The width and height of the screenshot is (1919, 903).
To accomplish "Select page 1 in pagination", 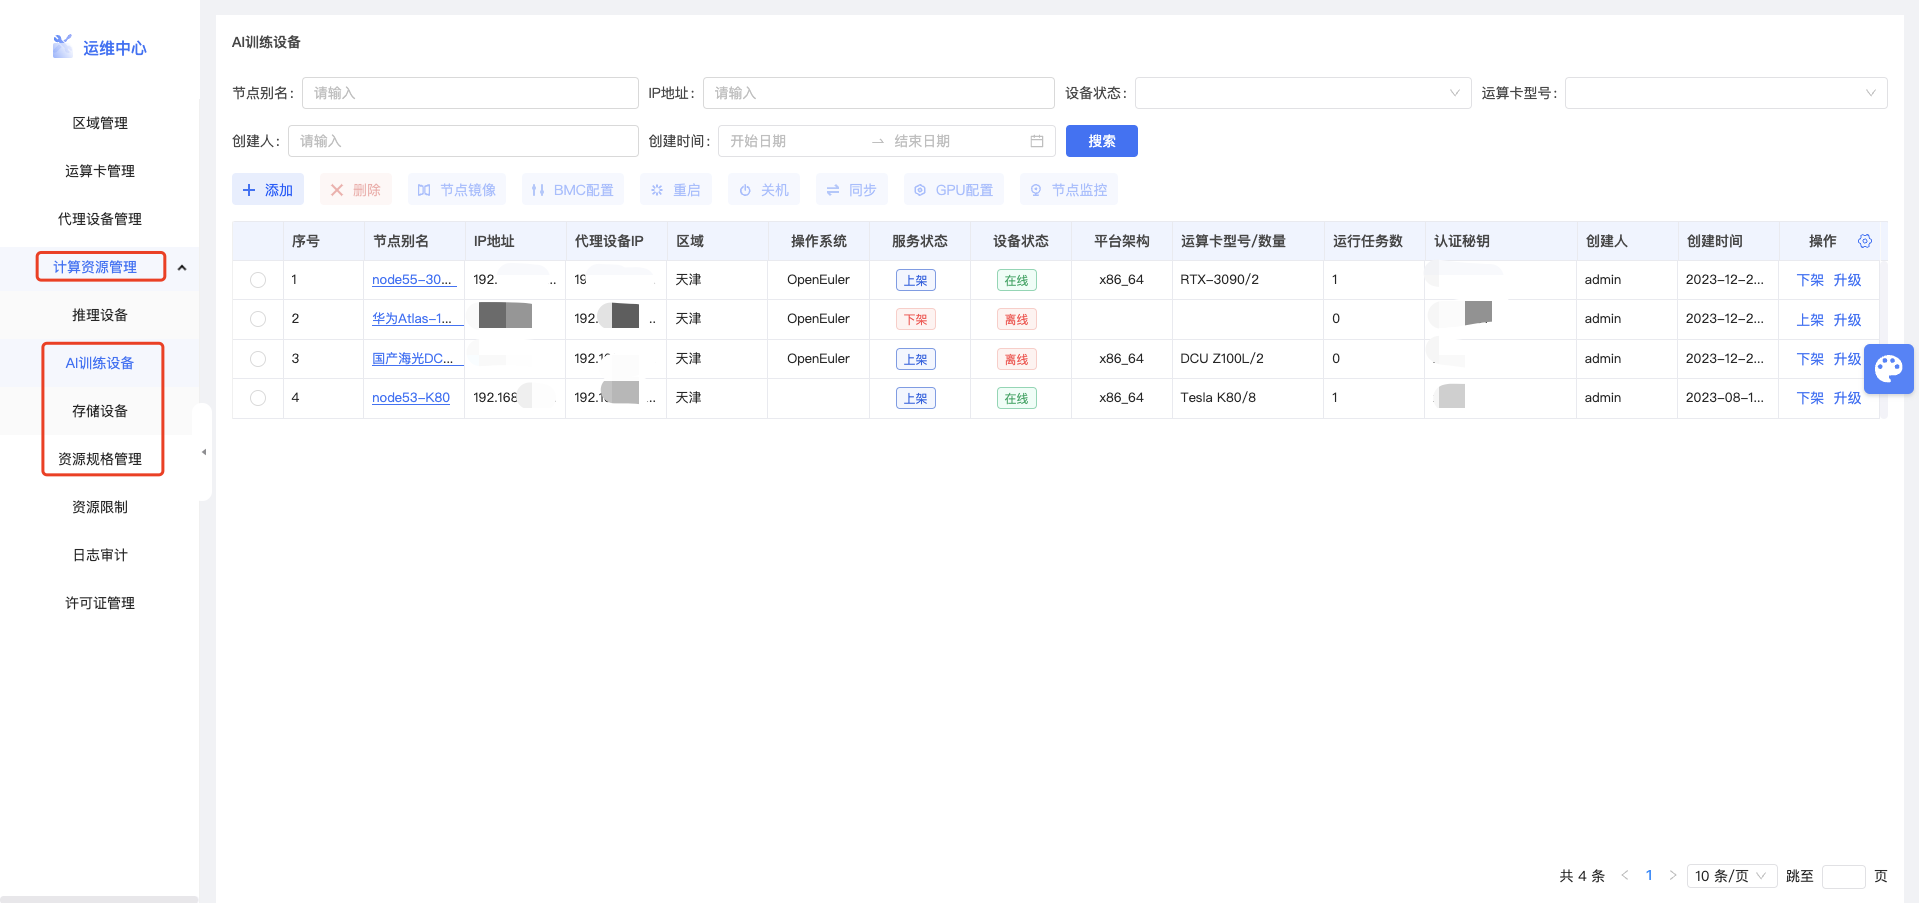I will click(x=1649, y=875).
